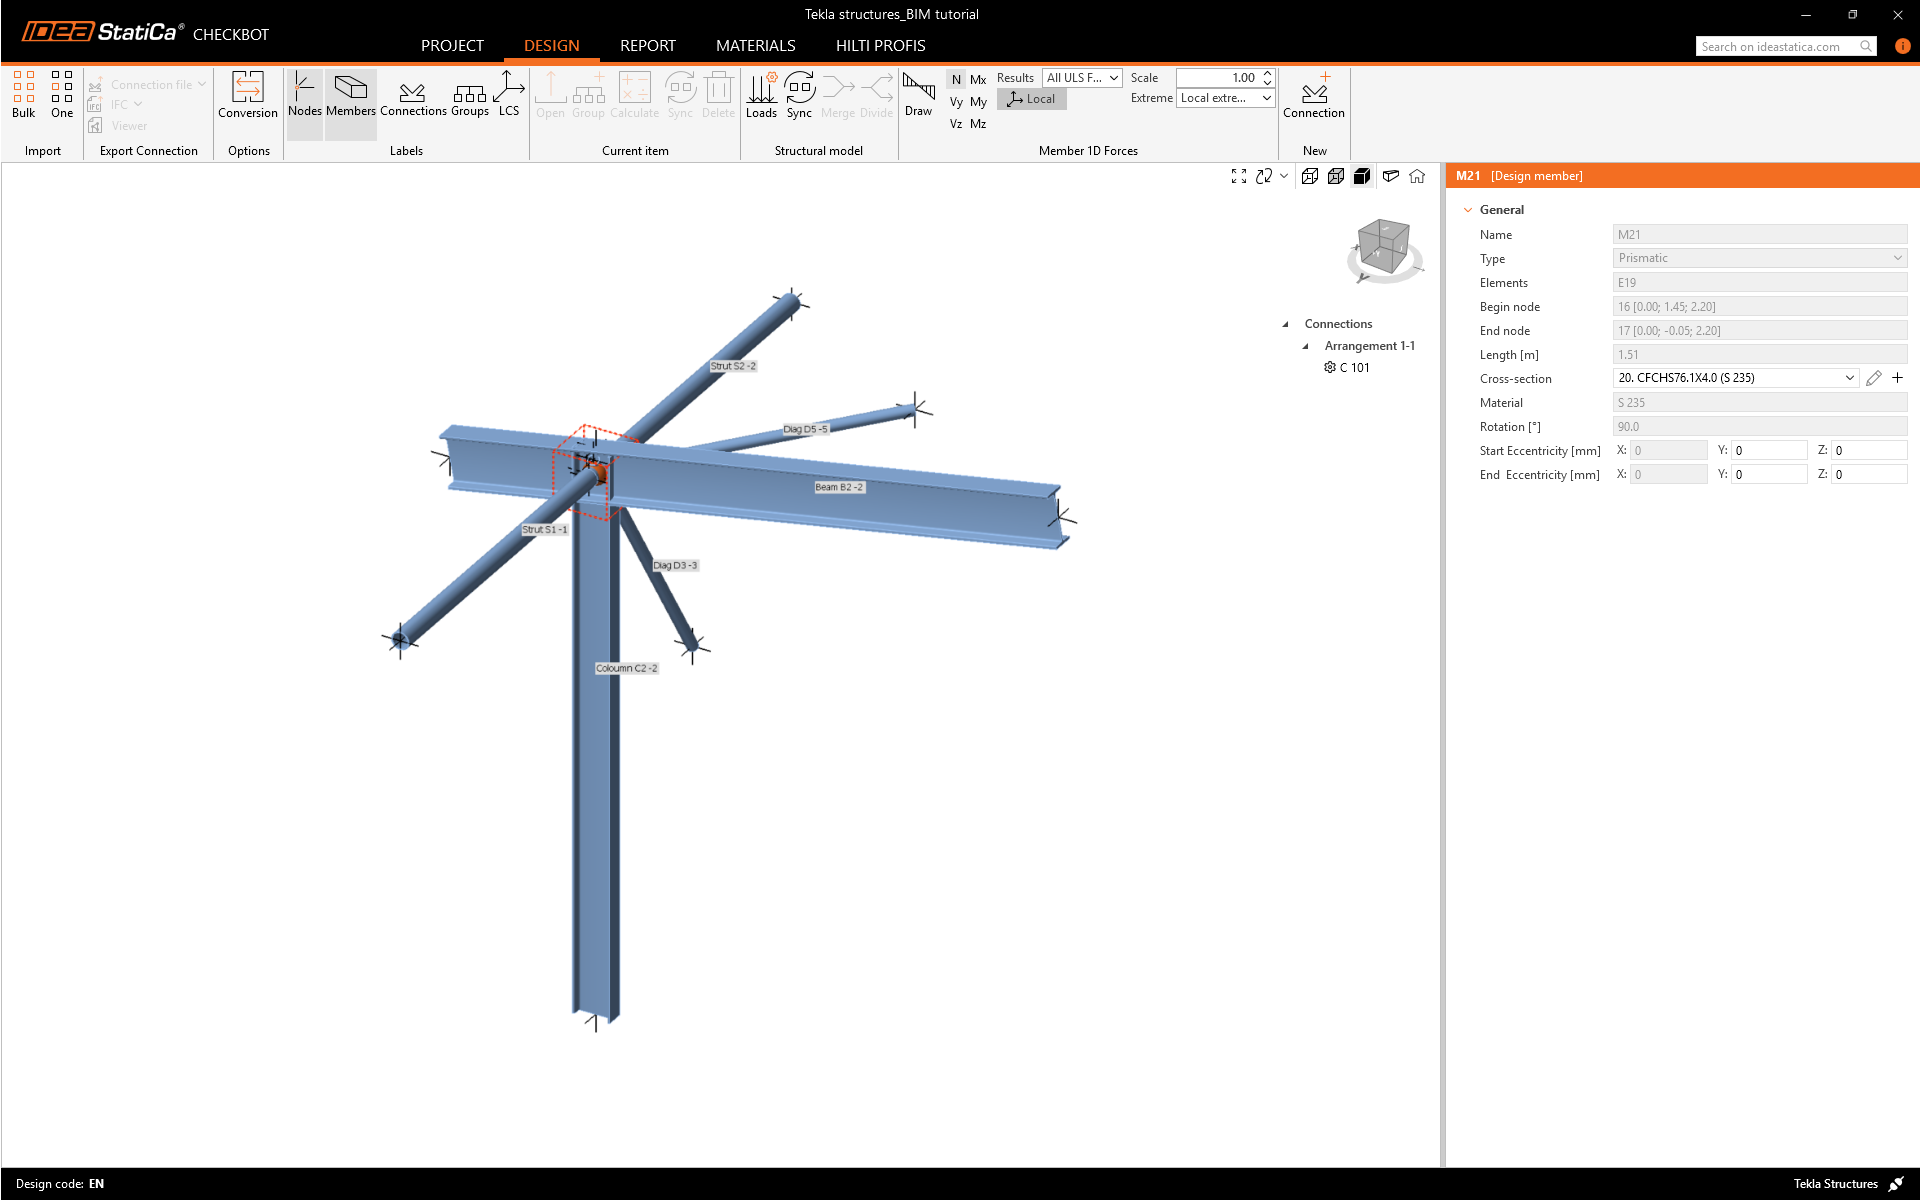Toggle Nodes labels display
1920x1200 pixels.
tap(305, 94)
